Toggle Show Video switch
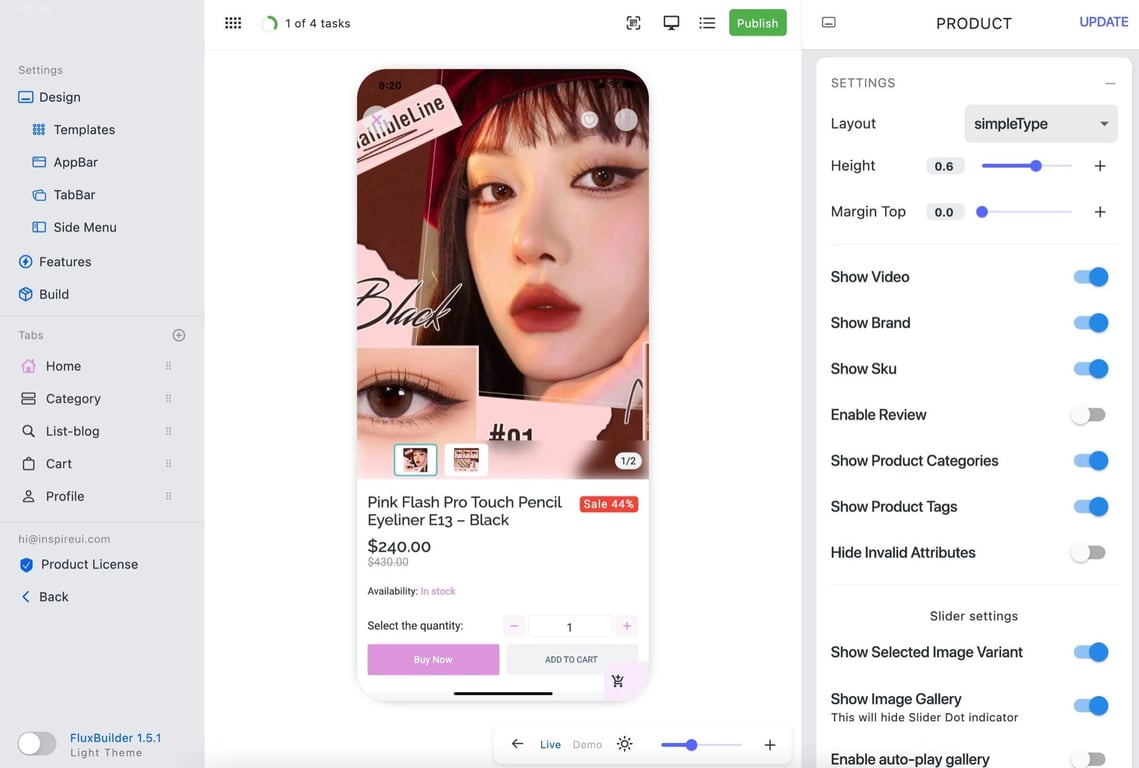Viewport: 1139px width, 768px height. (x=1091, y=277)
